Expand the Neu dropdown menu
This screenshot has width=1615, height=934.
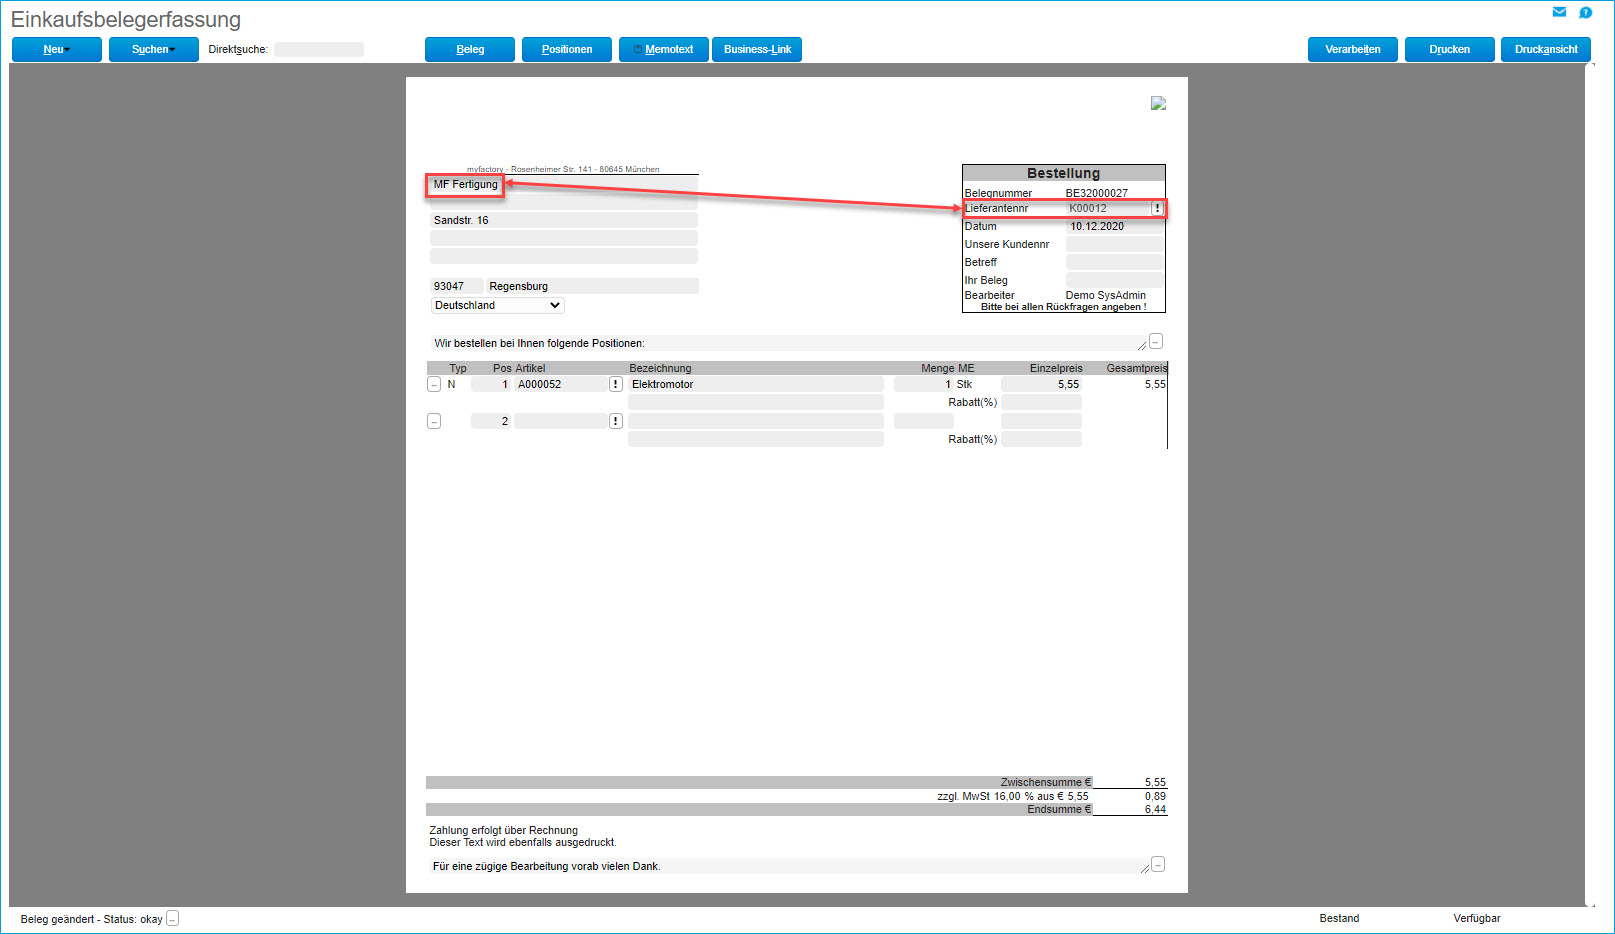[56, 49]
